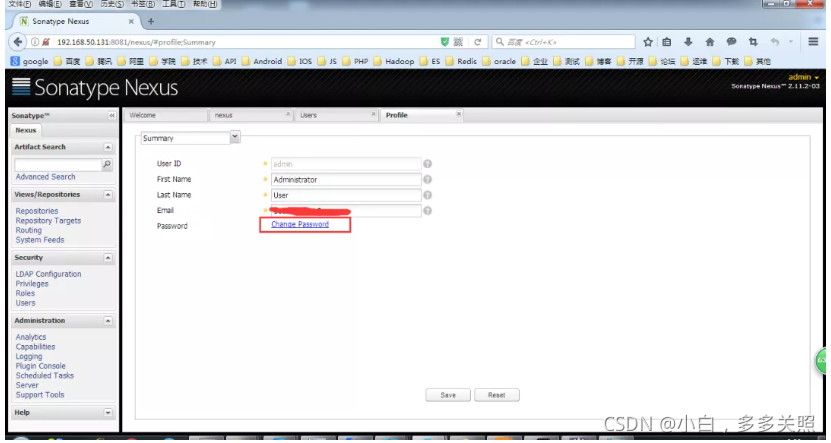Go to the browser home icon
831x443 pixels.
click(710, 42)
